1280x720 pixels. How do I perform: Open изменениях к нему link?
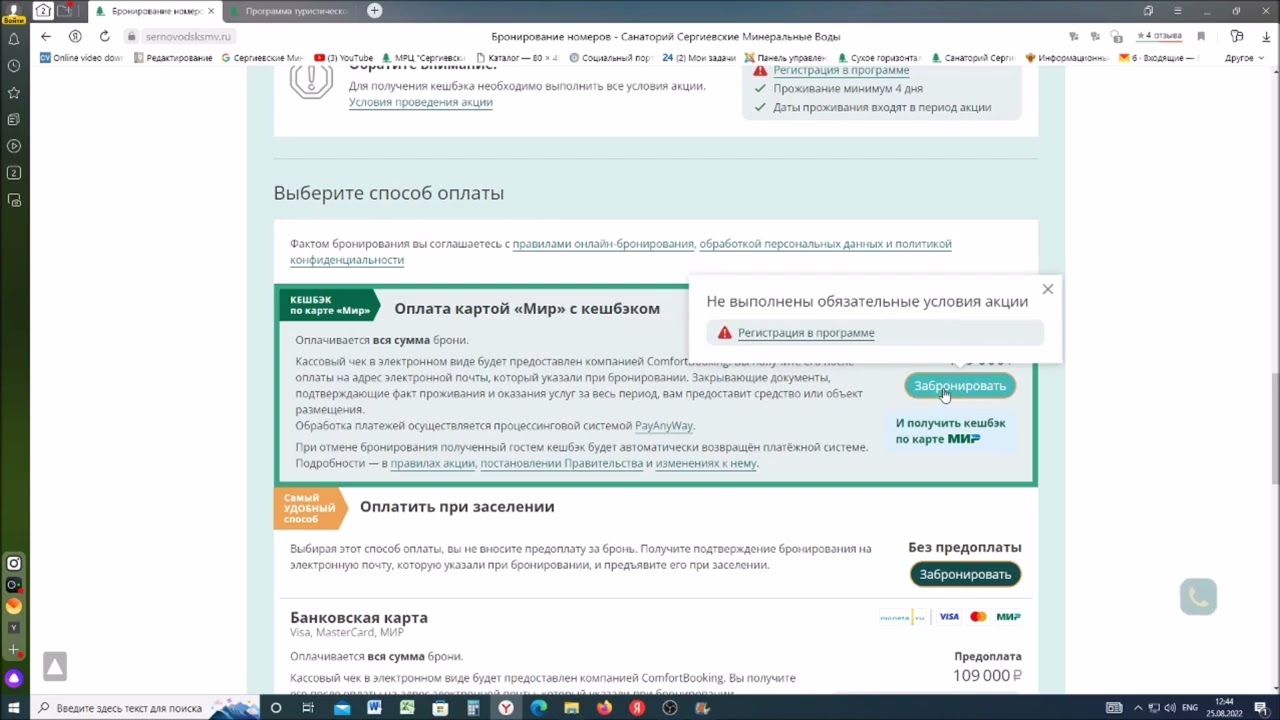click(706, 464)
